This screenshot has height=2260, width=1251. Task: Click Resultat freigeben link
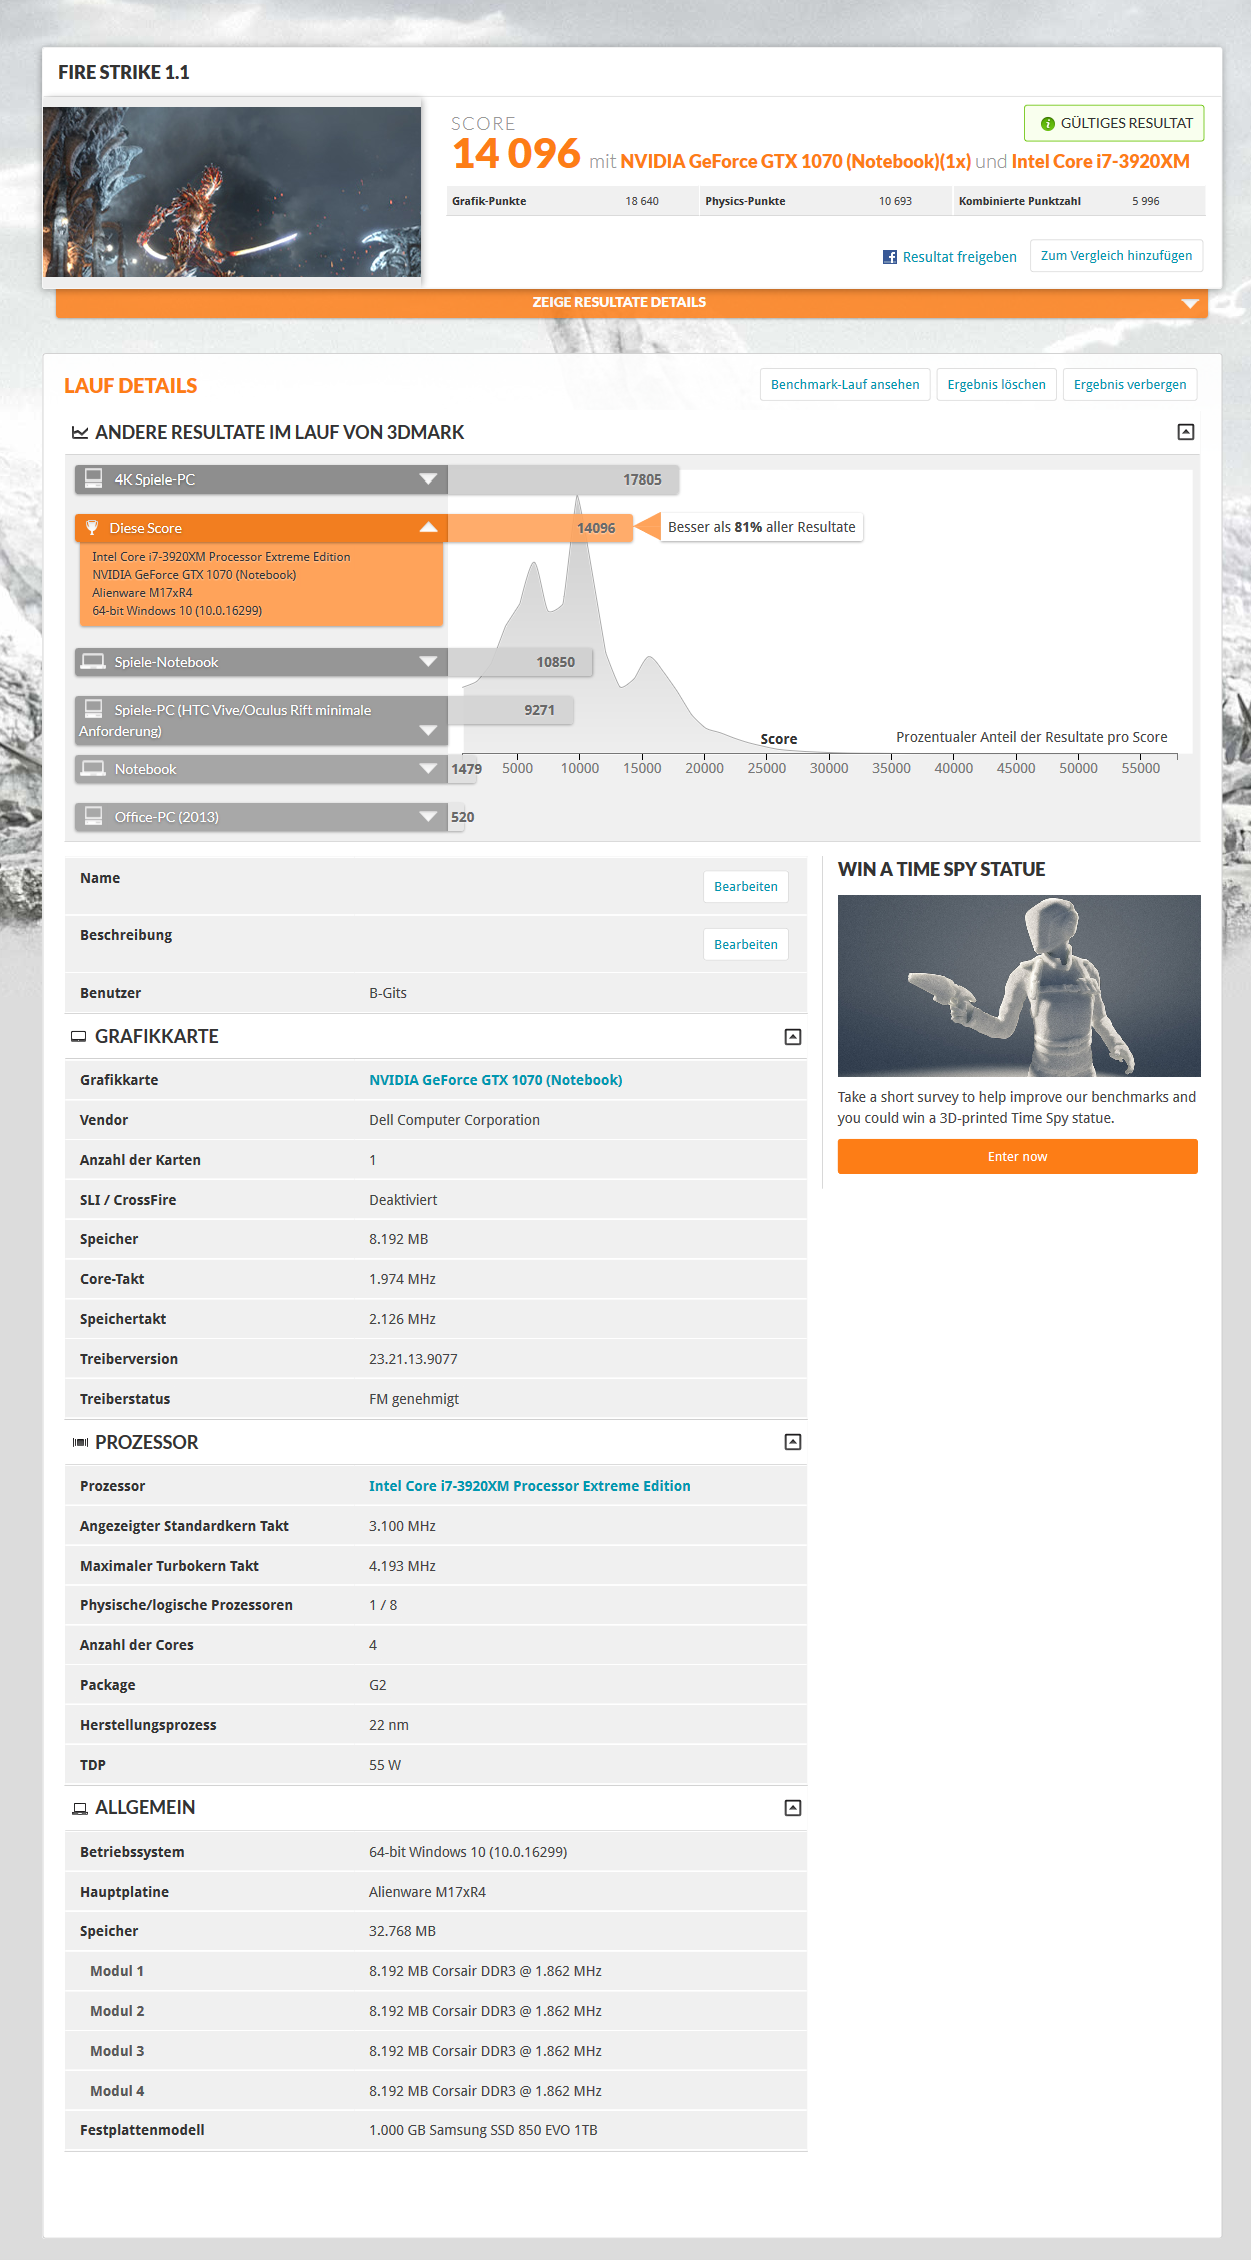tap(959, 257)
